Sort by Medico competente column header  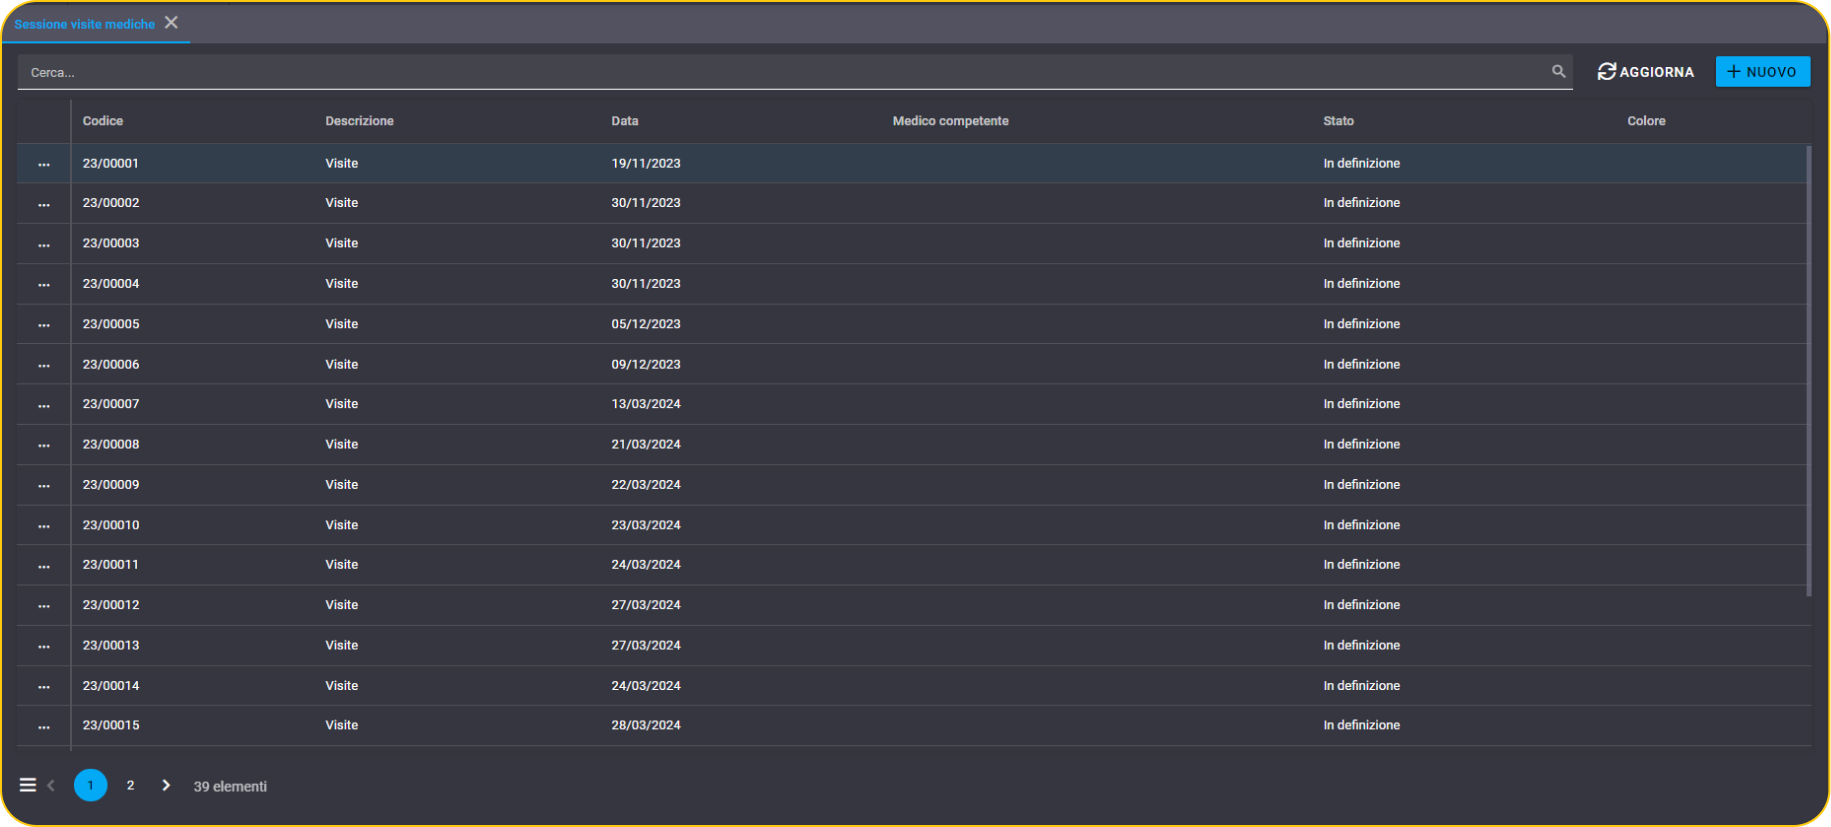(950, 121)
